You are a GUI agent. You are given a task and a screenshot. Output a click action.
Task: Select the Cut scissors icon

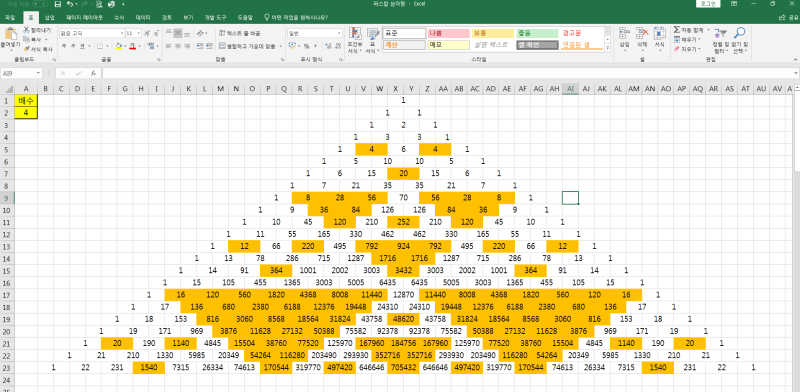click(26, 31)
